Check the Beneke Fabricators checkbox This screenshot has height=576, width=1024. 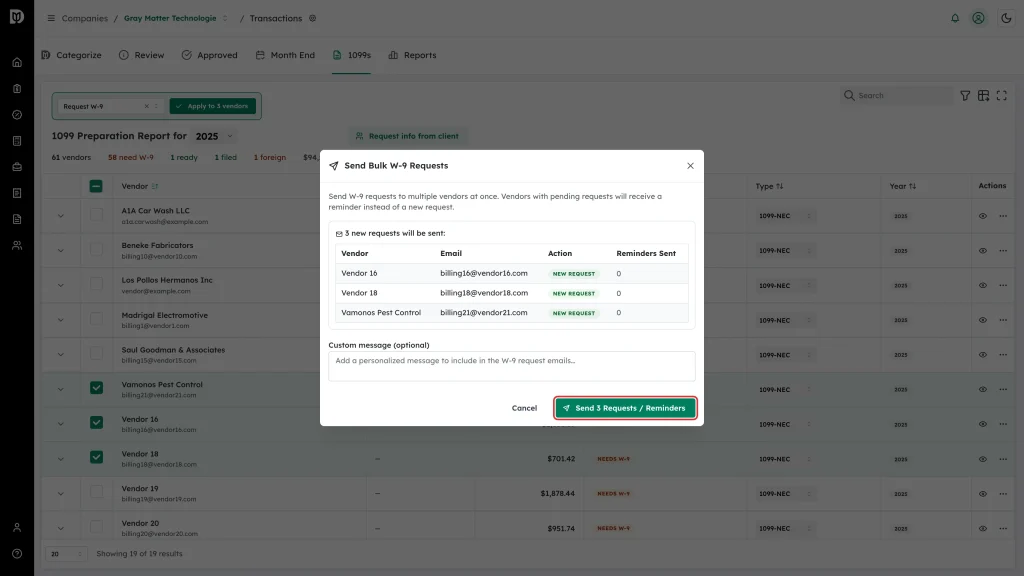tap(96, 249)
